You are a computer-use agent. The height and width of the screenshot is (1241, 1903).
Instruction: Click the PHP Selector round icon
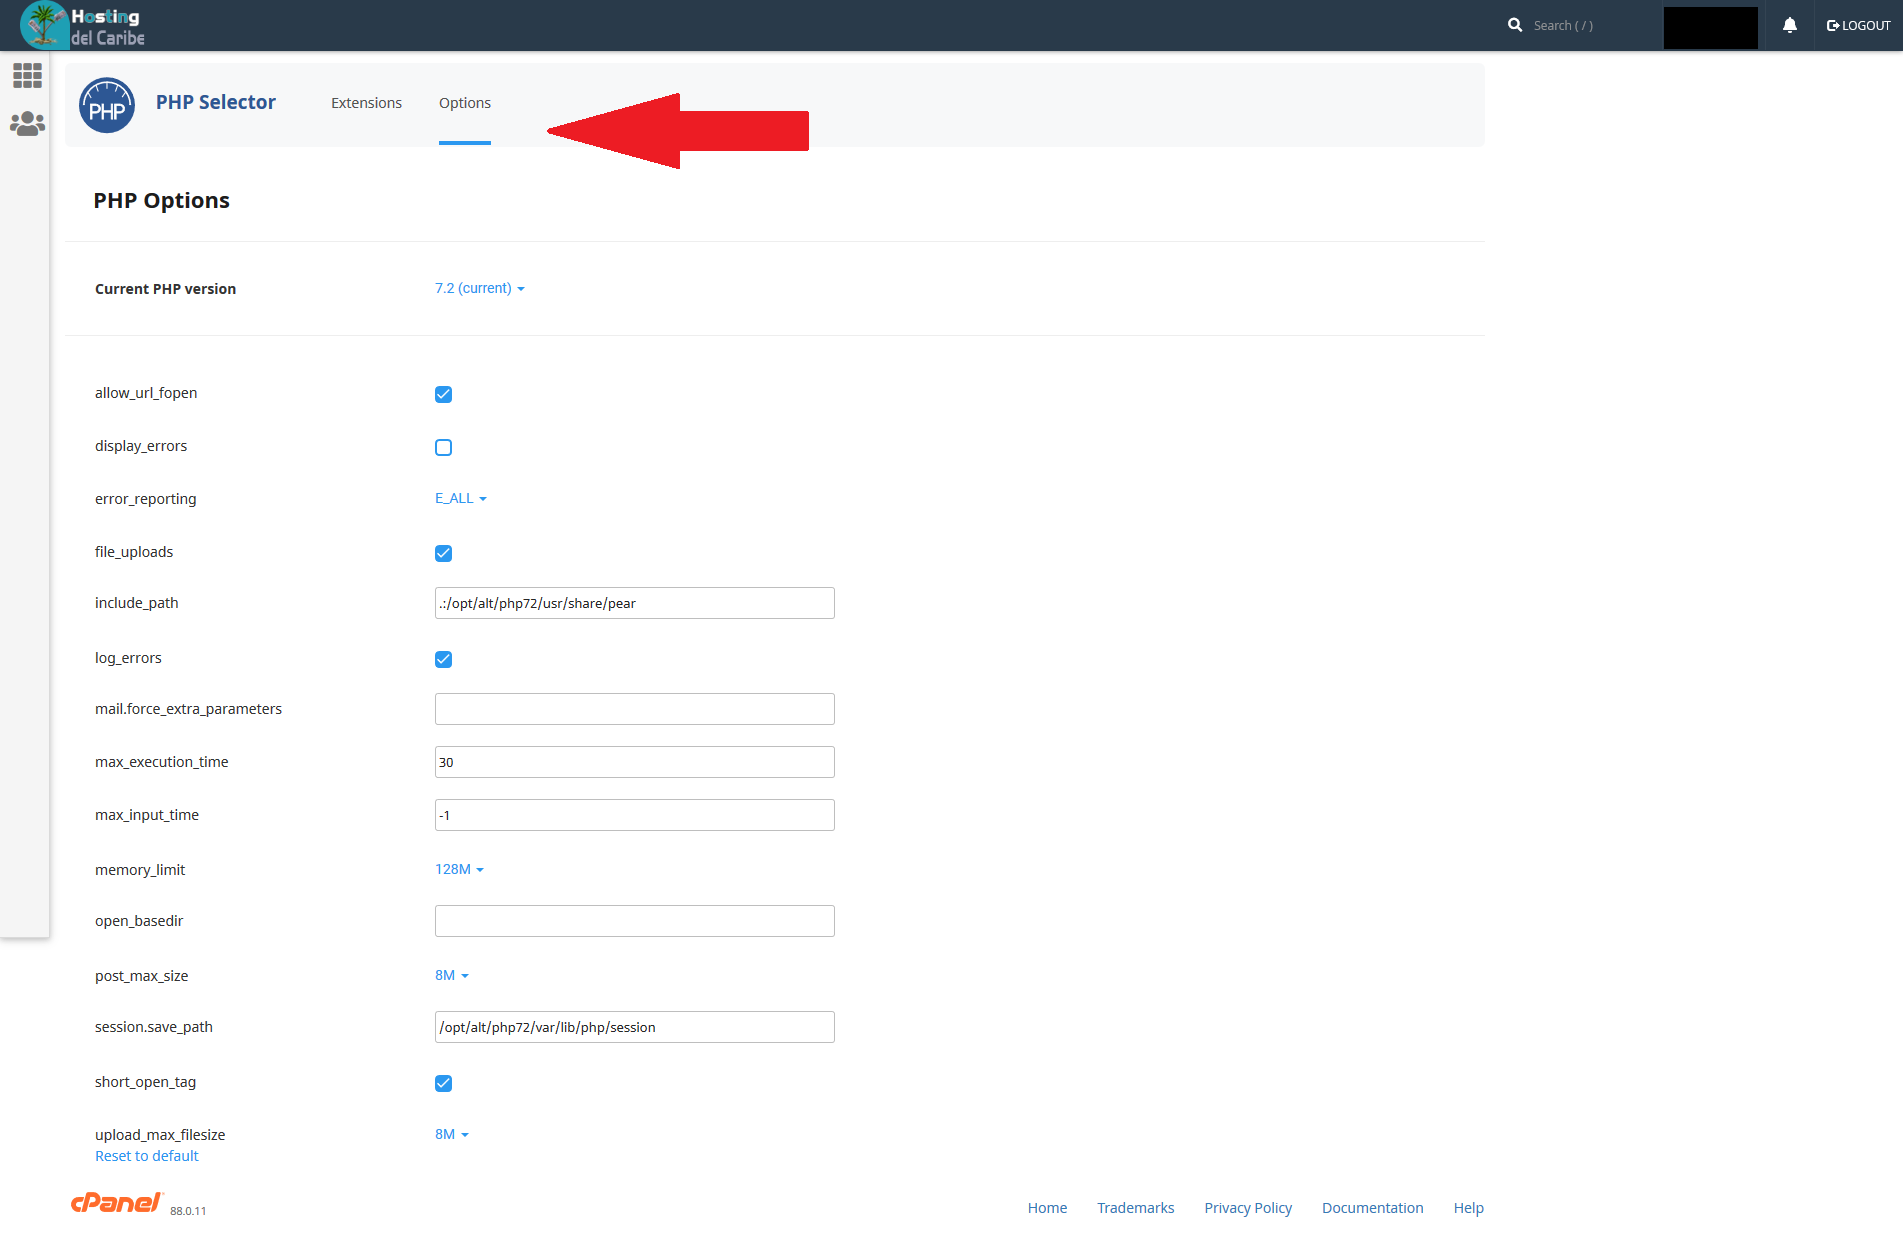[107, 105]
